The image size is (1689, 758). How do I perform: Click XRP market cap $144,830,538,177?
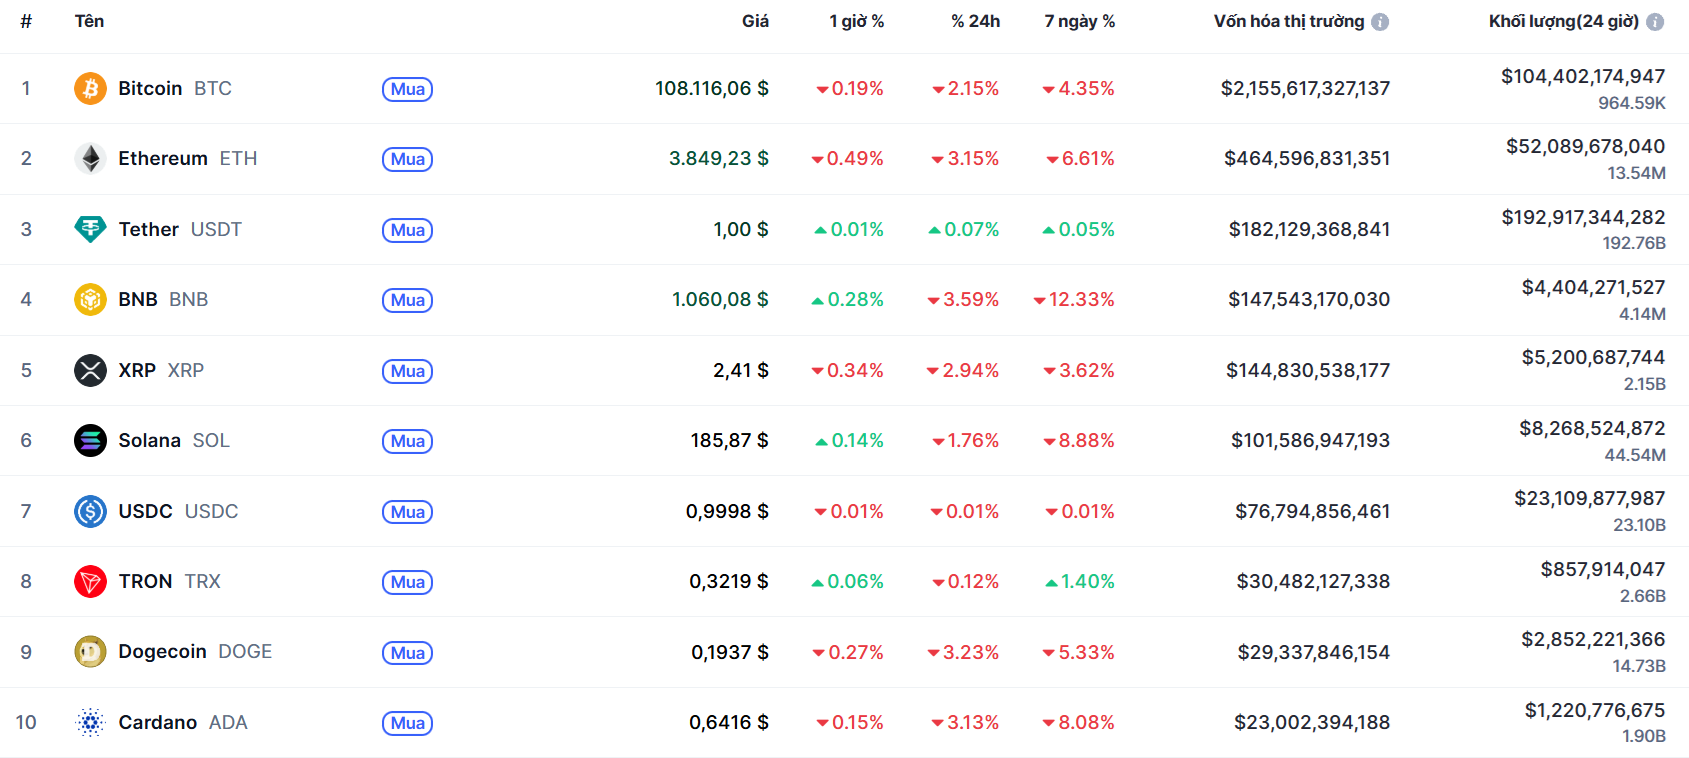[x=1308, y=370]
